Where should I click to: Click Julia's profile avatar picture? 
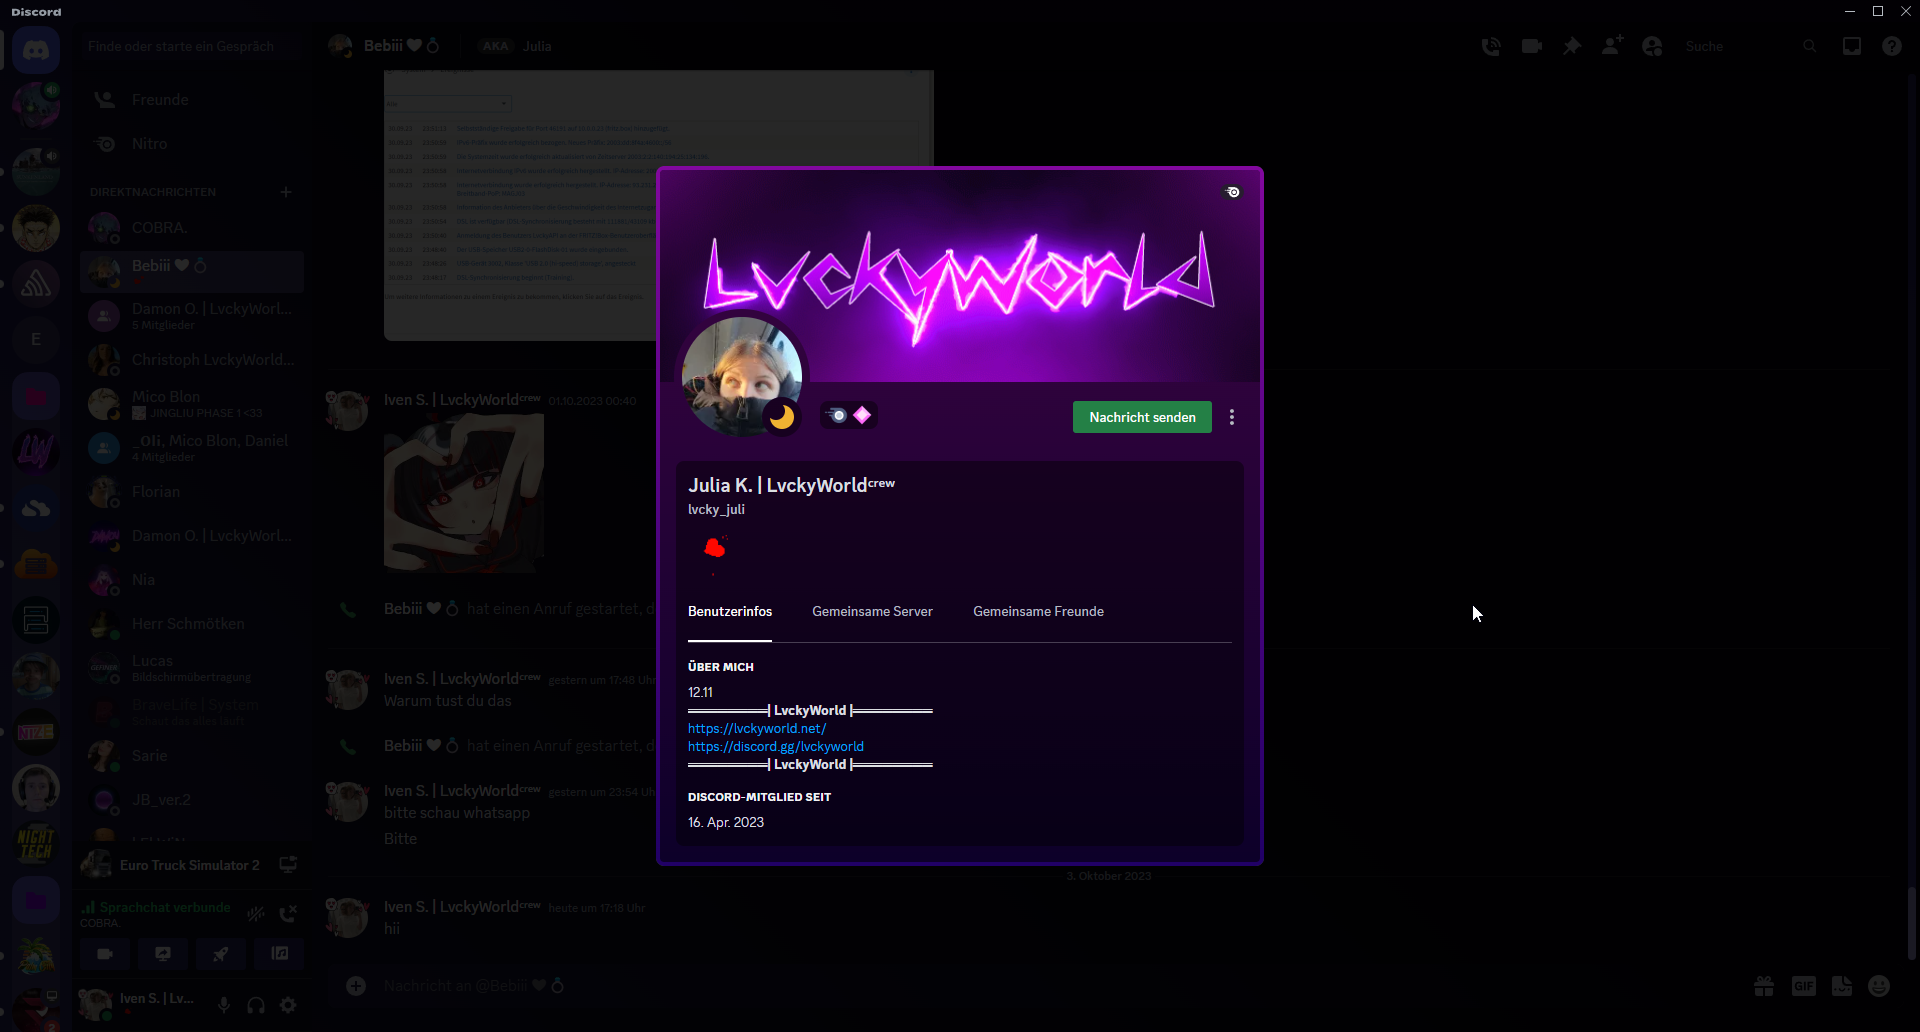point(741,377)
